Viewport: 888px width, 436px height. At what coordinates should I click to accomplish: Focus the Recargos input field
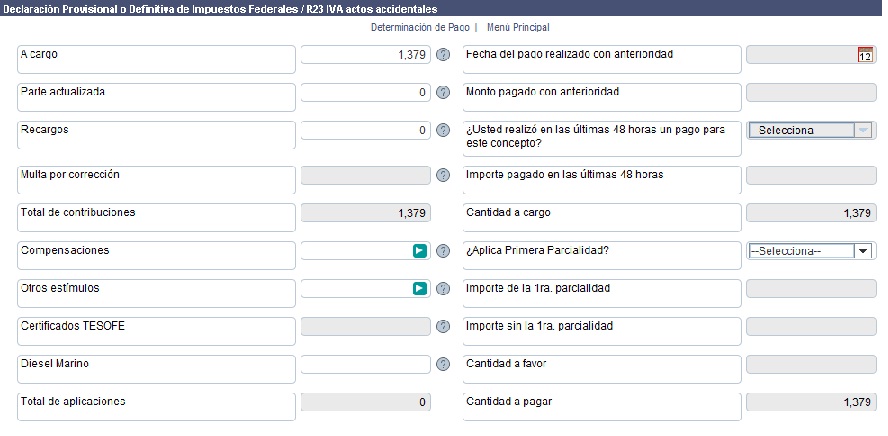point(366,130)
